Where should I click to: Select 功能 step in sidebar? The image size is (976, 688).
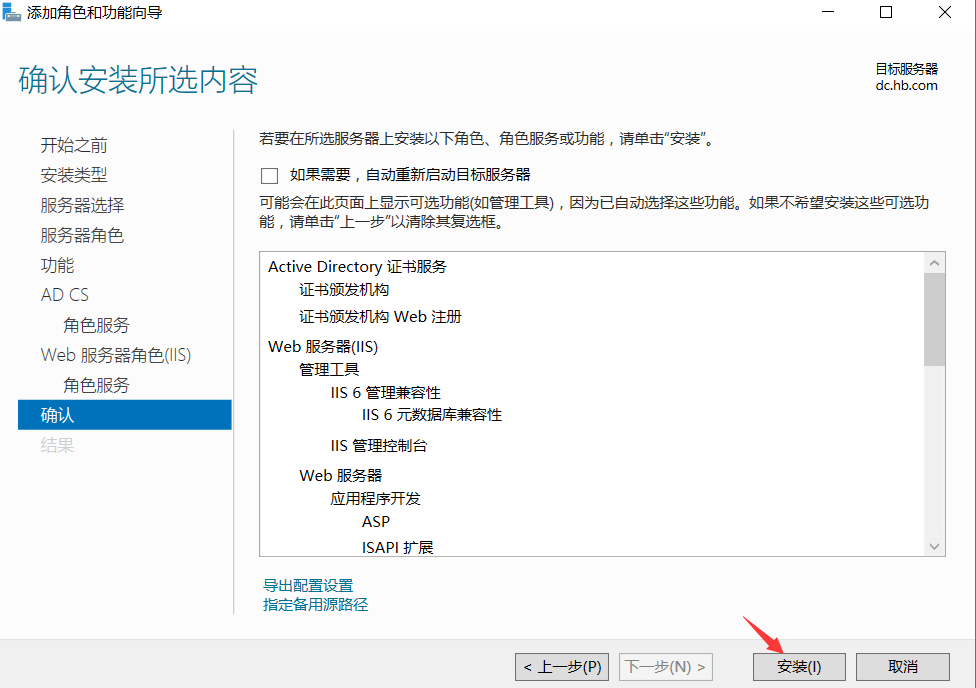coord(57,265)
